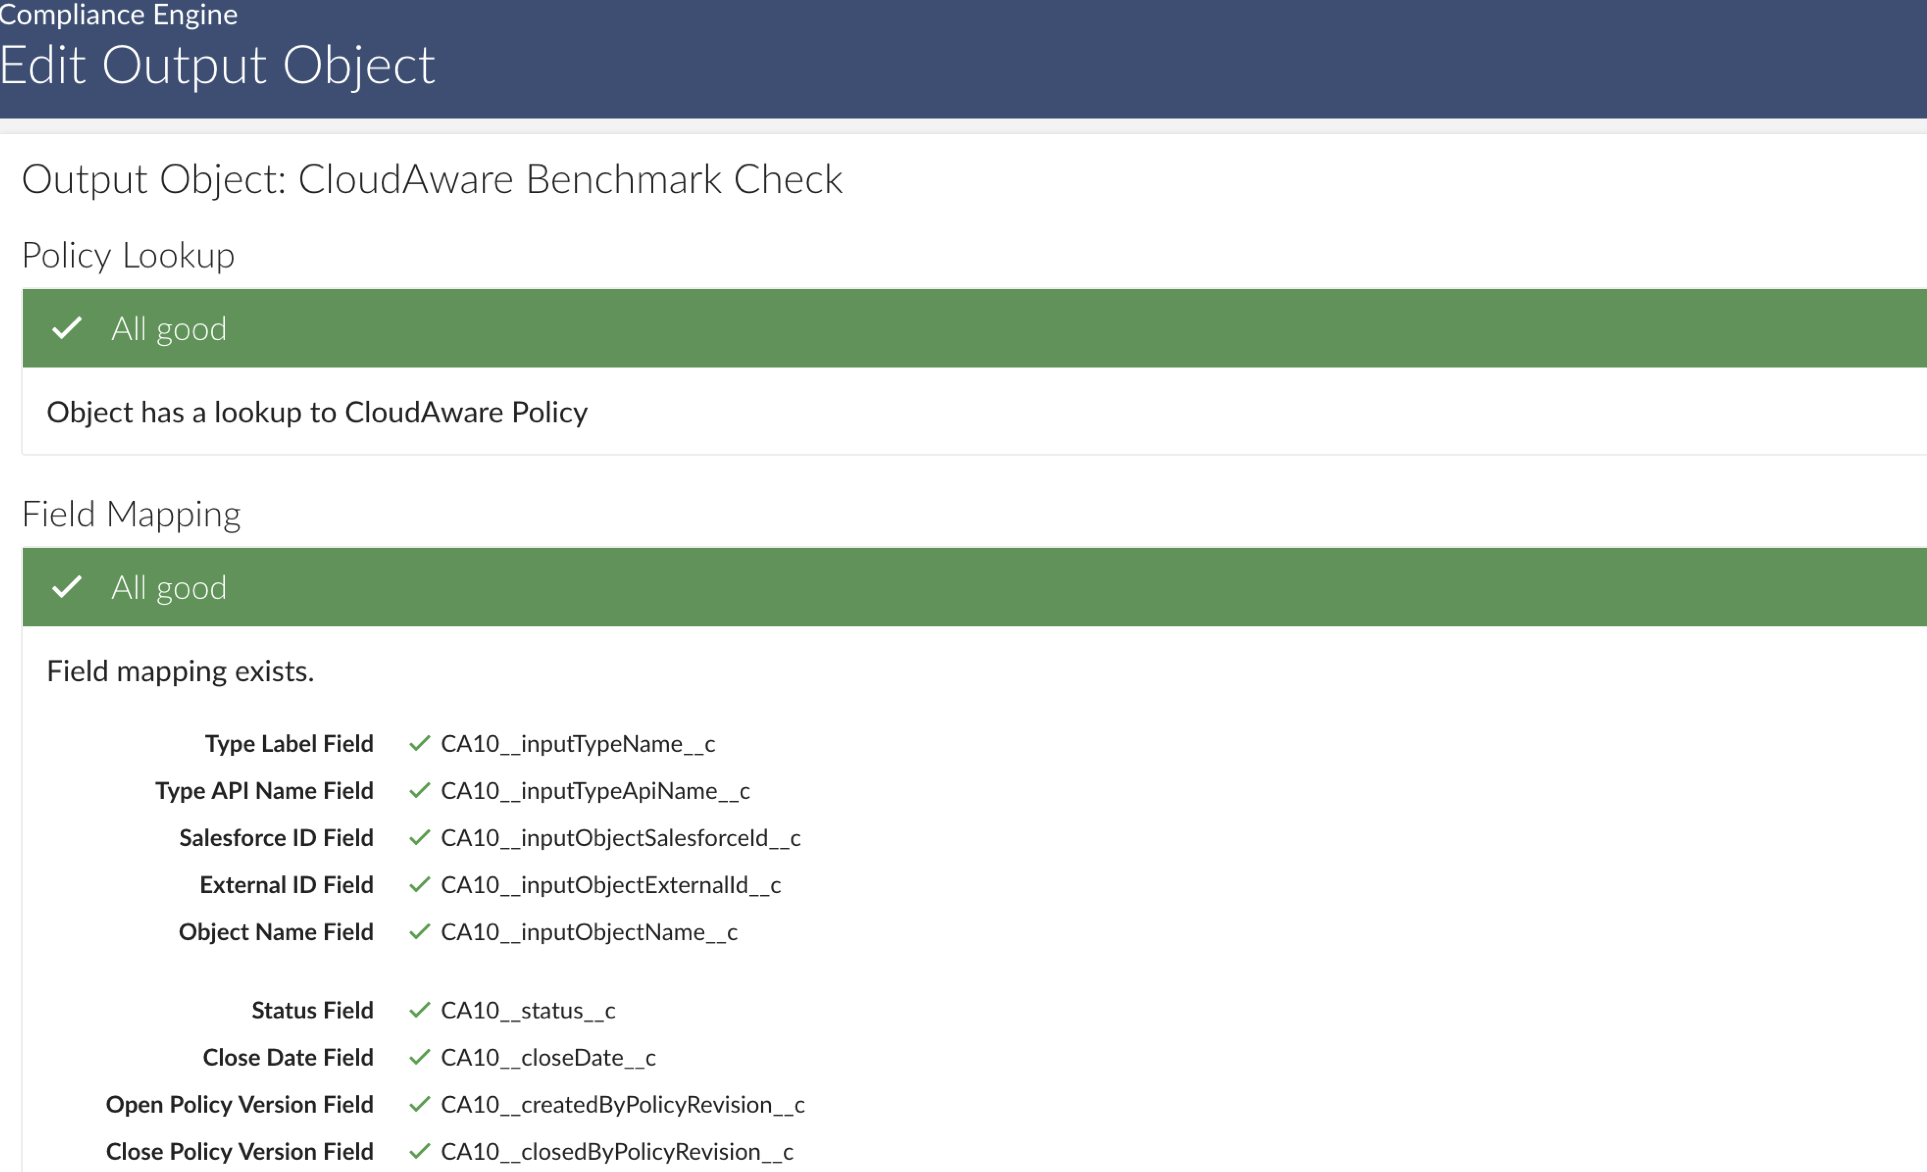This screenshot has width=1927, height=1172.
Task: Click green check beside CA10__status__c
Action: (420, 1010)
